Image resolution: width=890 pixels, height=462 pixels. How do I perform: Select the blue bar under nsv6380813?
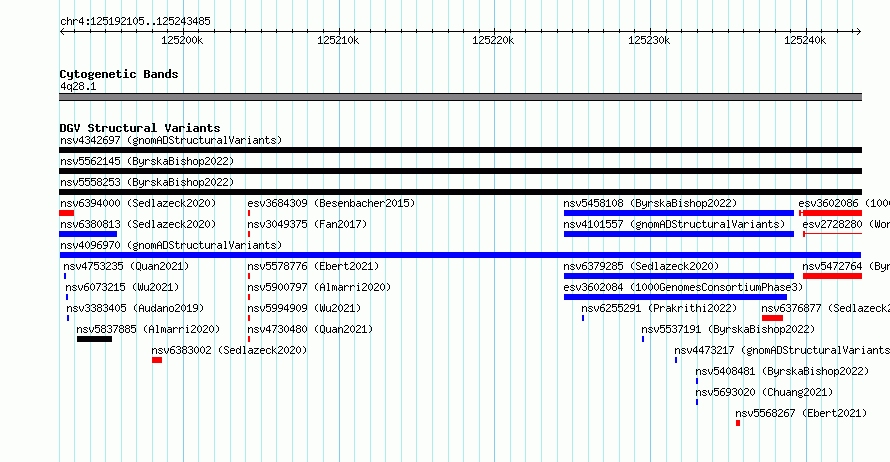88,234
